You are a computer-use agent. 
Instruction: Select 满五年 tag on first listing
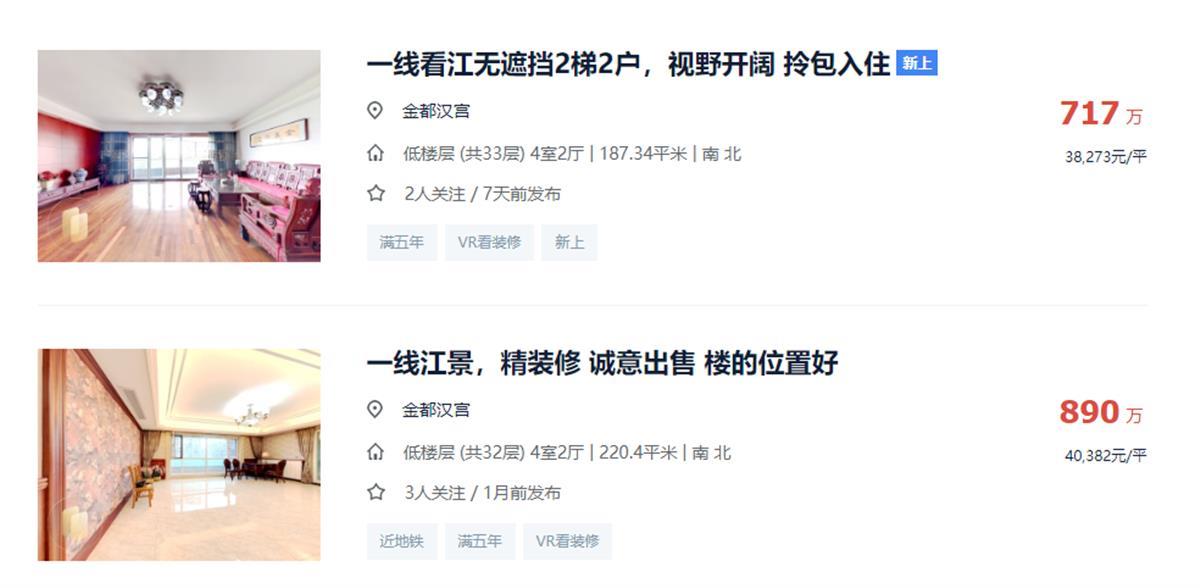click(402, 242)
